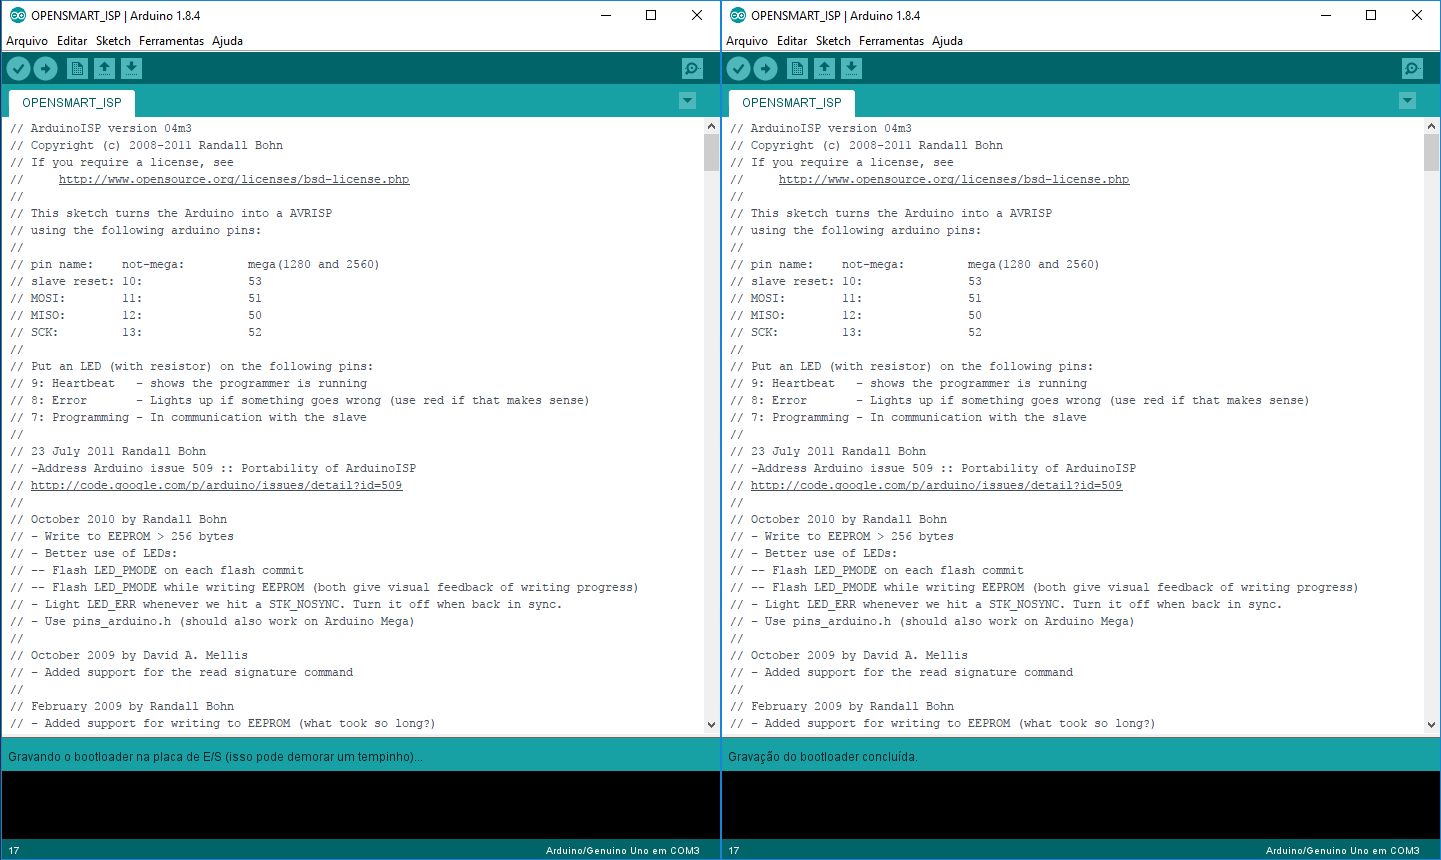Viewport: 1441px width, 860px height.
Task: Open Sketch menu in right window
Action: pos(833,41)
